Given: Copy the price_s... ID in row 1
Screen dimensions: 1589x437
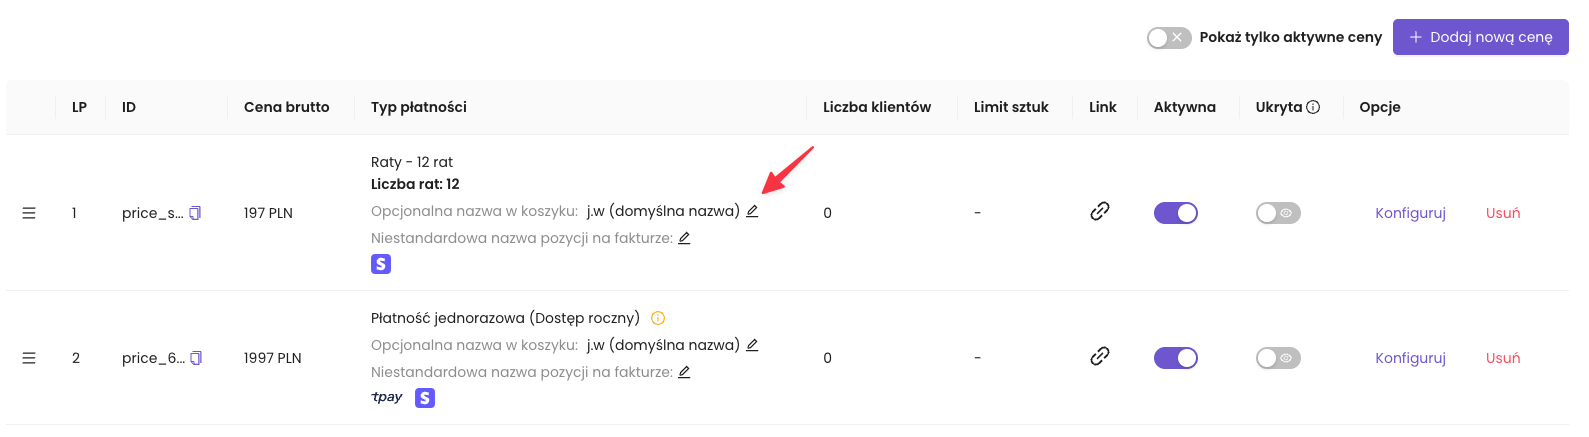Looking at the screenshot, I should [195, 213].
